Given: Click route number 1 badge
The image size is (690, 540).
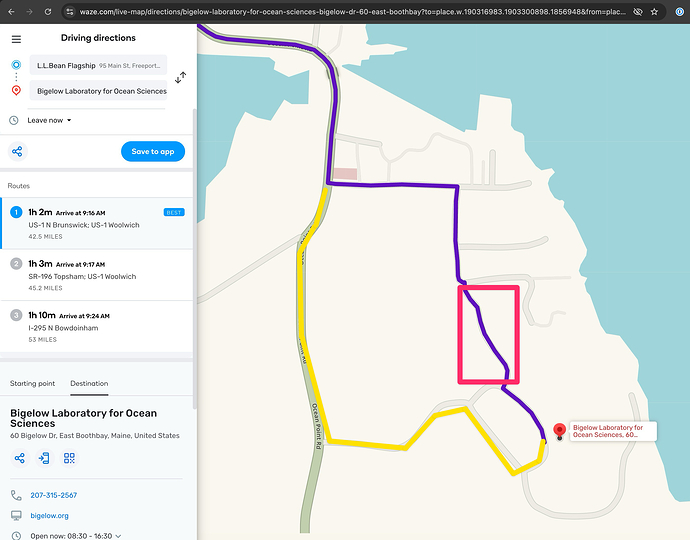Looking at the screenshot, I should coord(16,212).
